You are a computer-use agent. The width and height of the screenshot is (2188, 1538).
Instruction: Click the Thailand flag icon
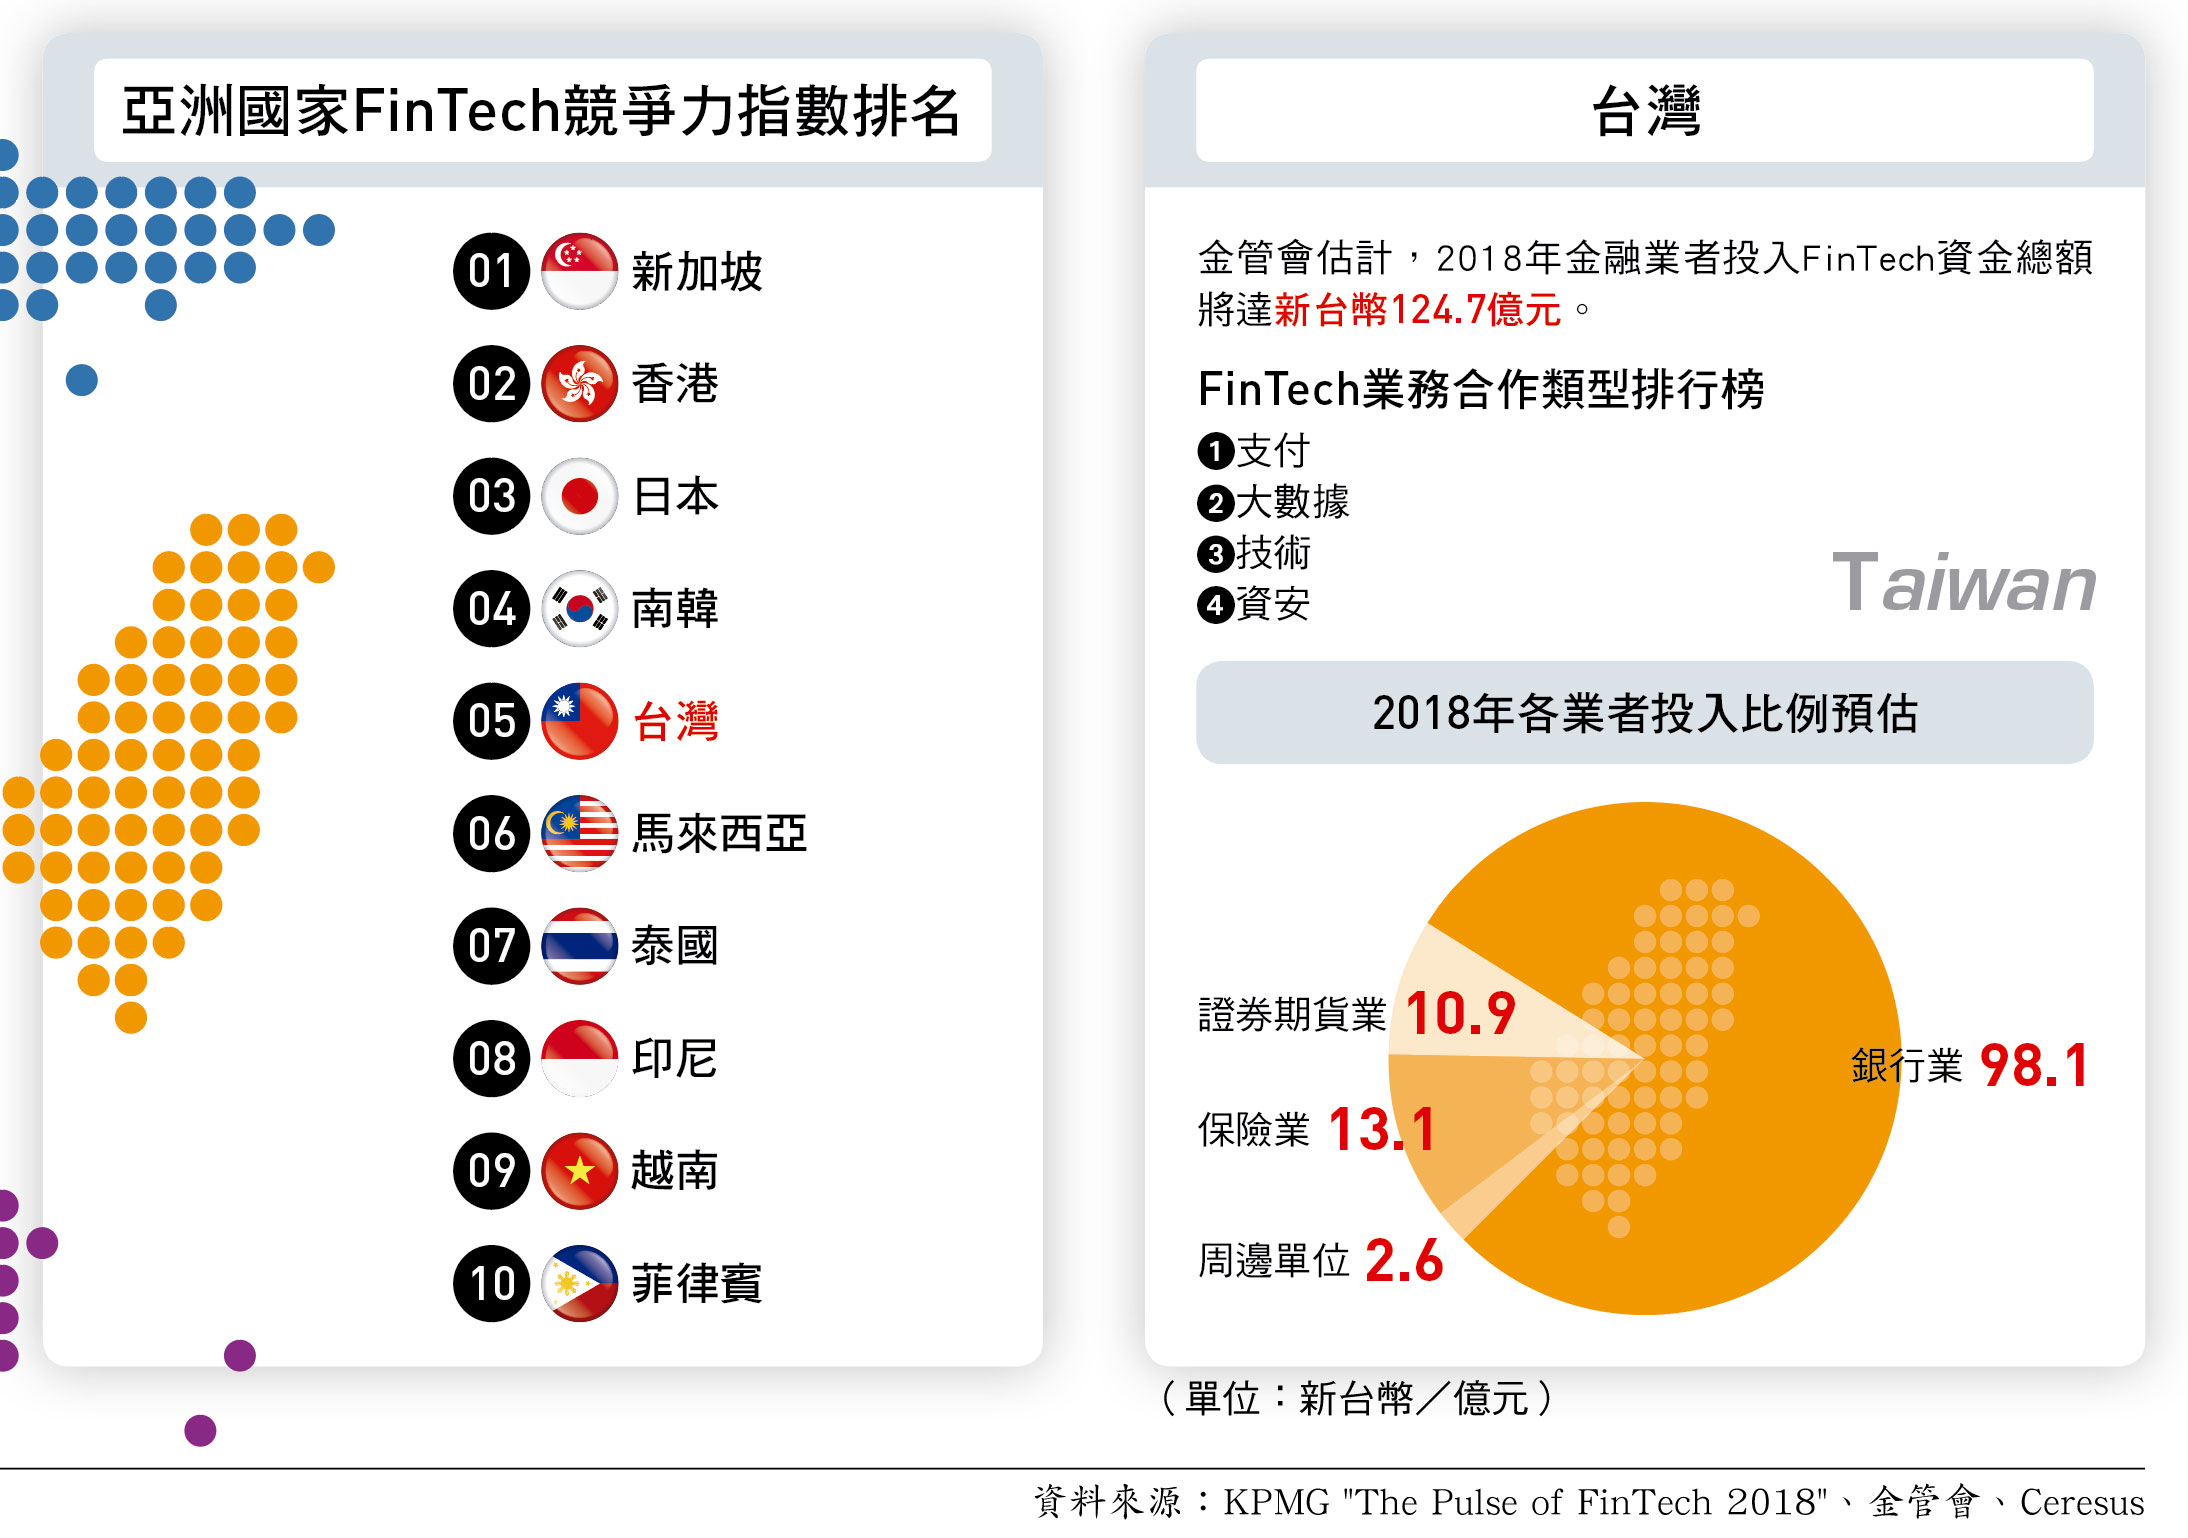(579, 946)
